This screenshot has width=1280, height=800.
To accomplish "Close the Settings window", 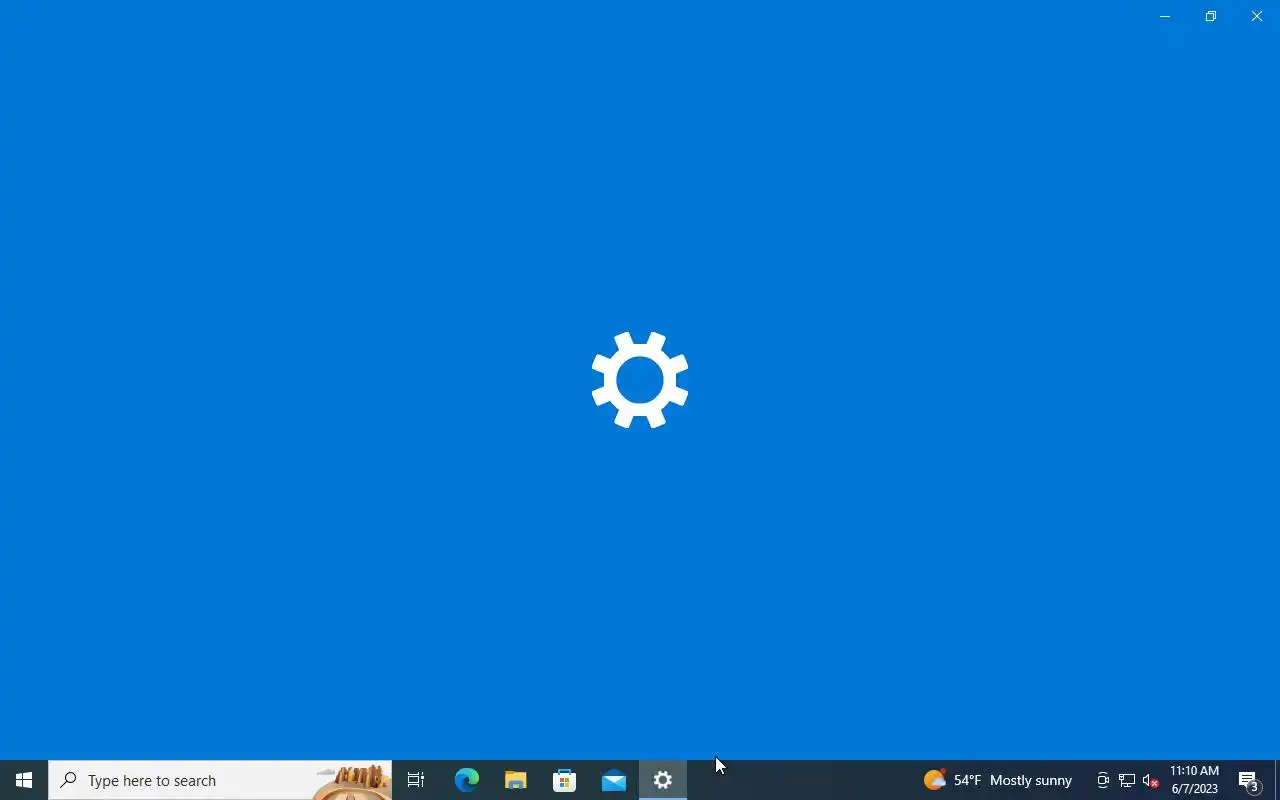I will click(1257, 16).
